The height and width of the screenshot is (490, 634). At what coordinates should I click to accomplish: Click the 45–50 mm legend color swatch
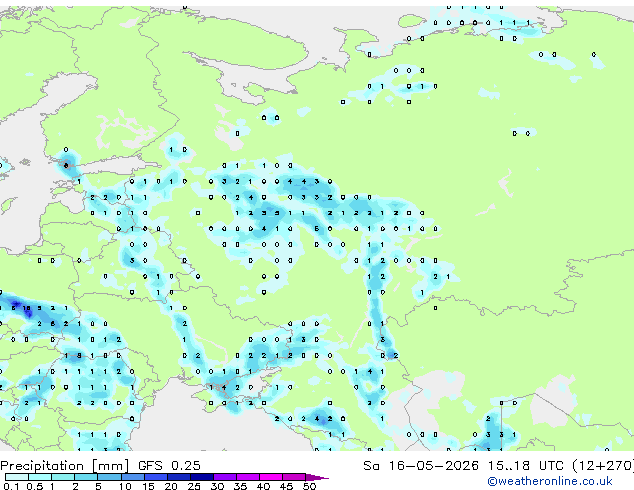[294, 477]
